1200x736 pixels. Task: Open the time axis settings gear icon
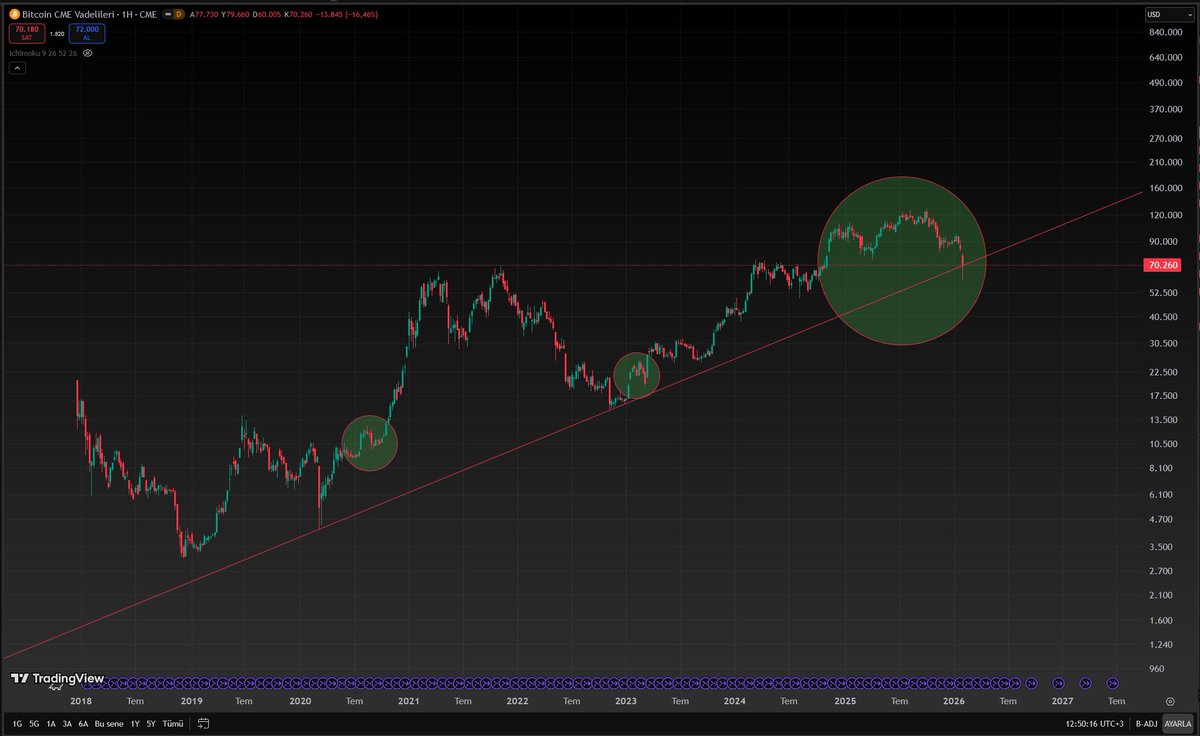(x=1170, y=702)
